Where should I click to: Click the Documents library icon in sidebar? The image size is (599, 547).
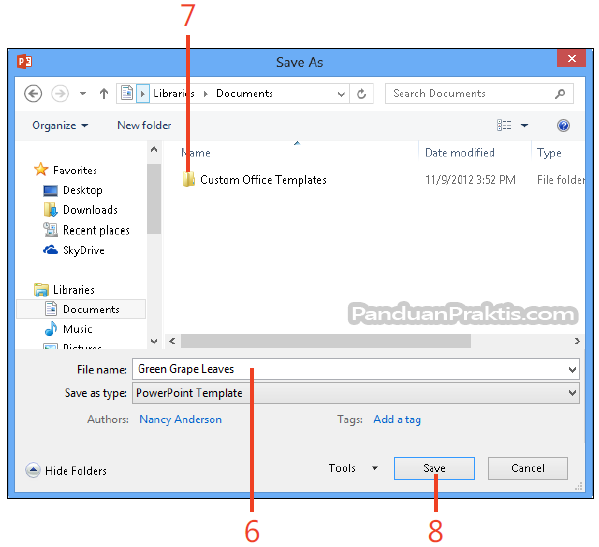pos(51,309)
